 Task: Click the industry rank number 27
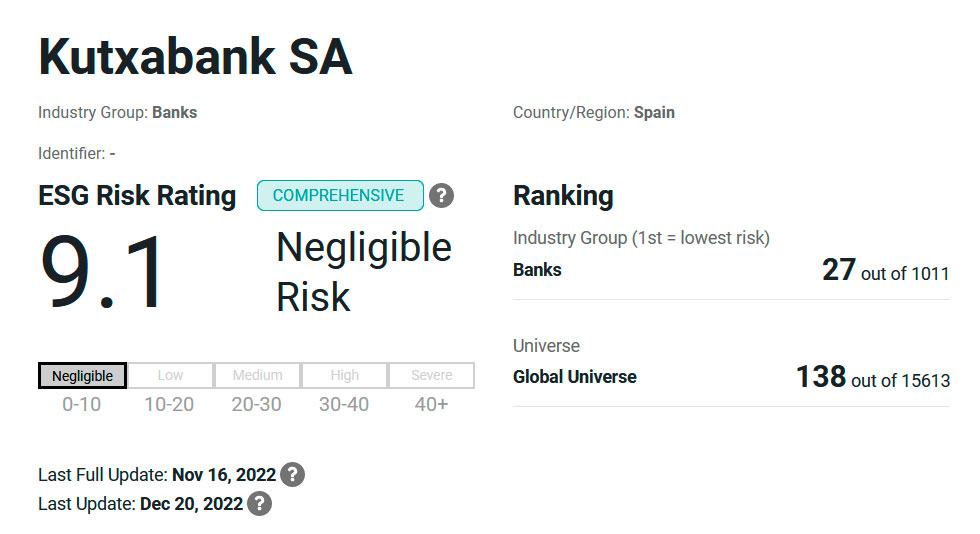click(x=838, y=270)
